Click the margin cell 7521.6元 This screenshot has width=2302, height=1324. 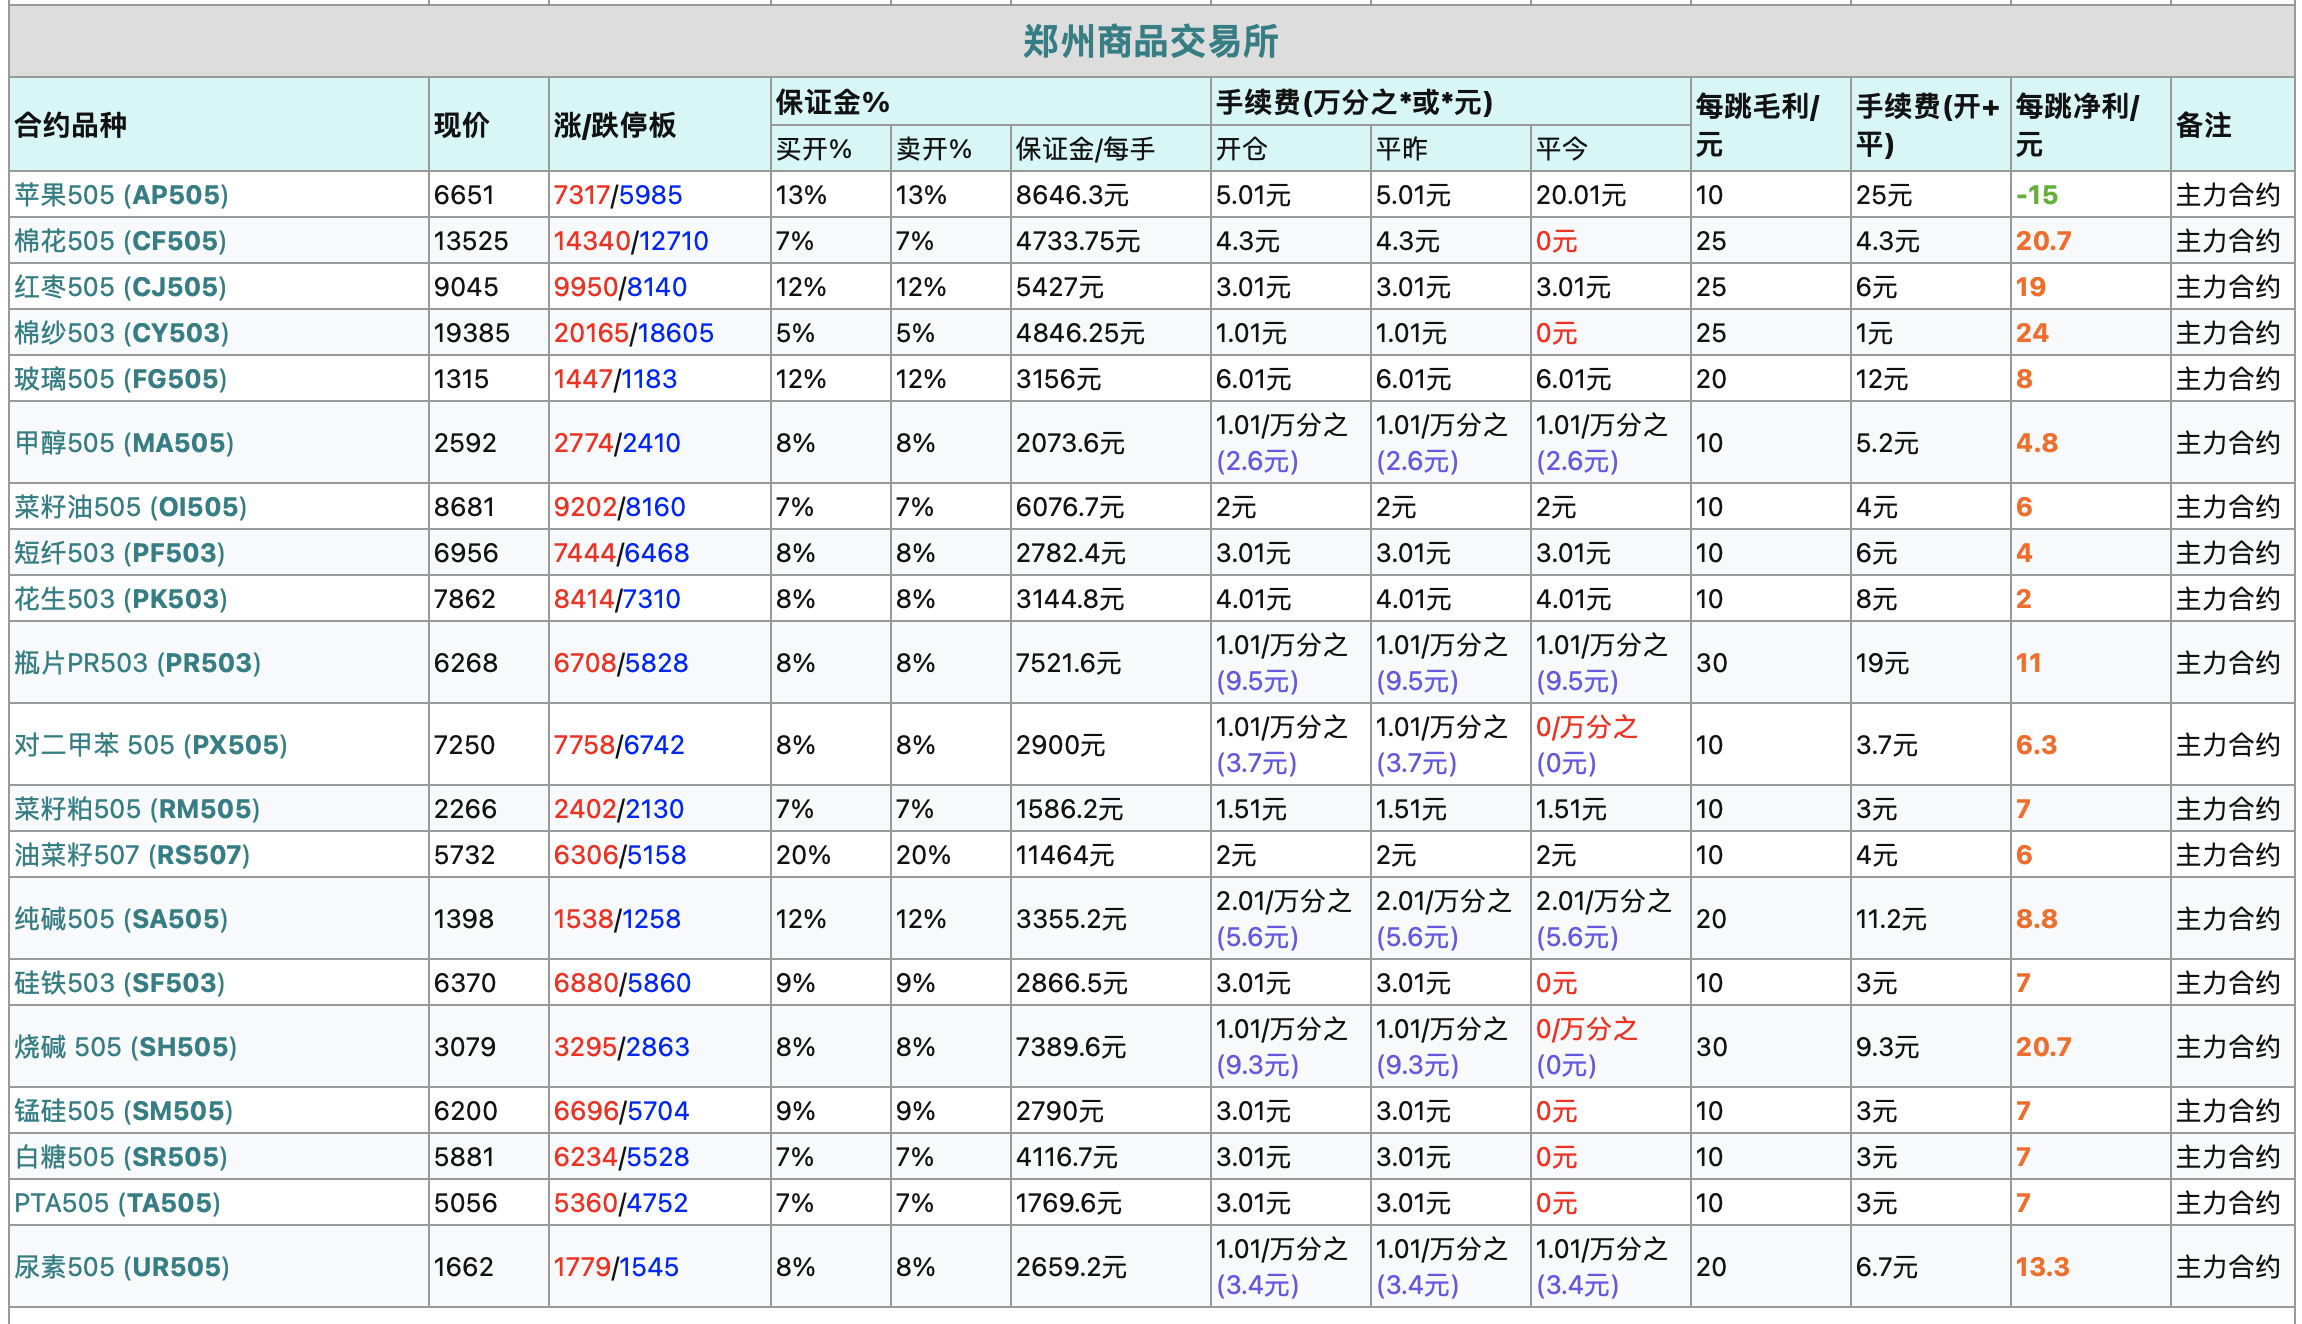1069,663
